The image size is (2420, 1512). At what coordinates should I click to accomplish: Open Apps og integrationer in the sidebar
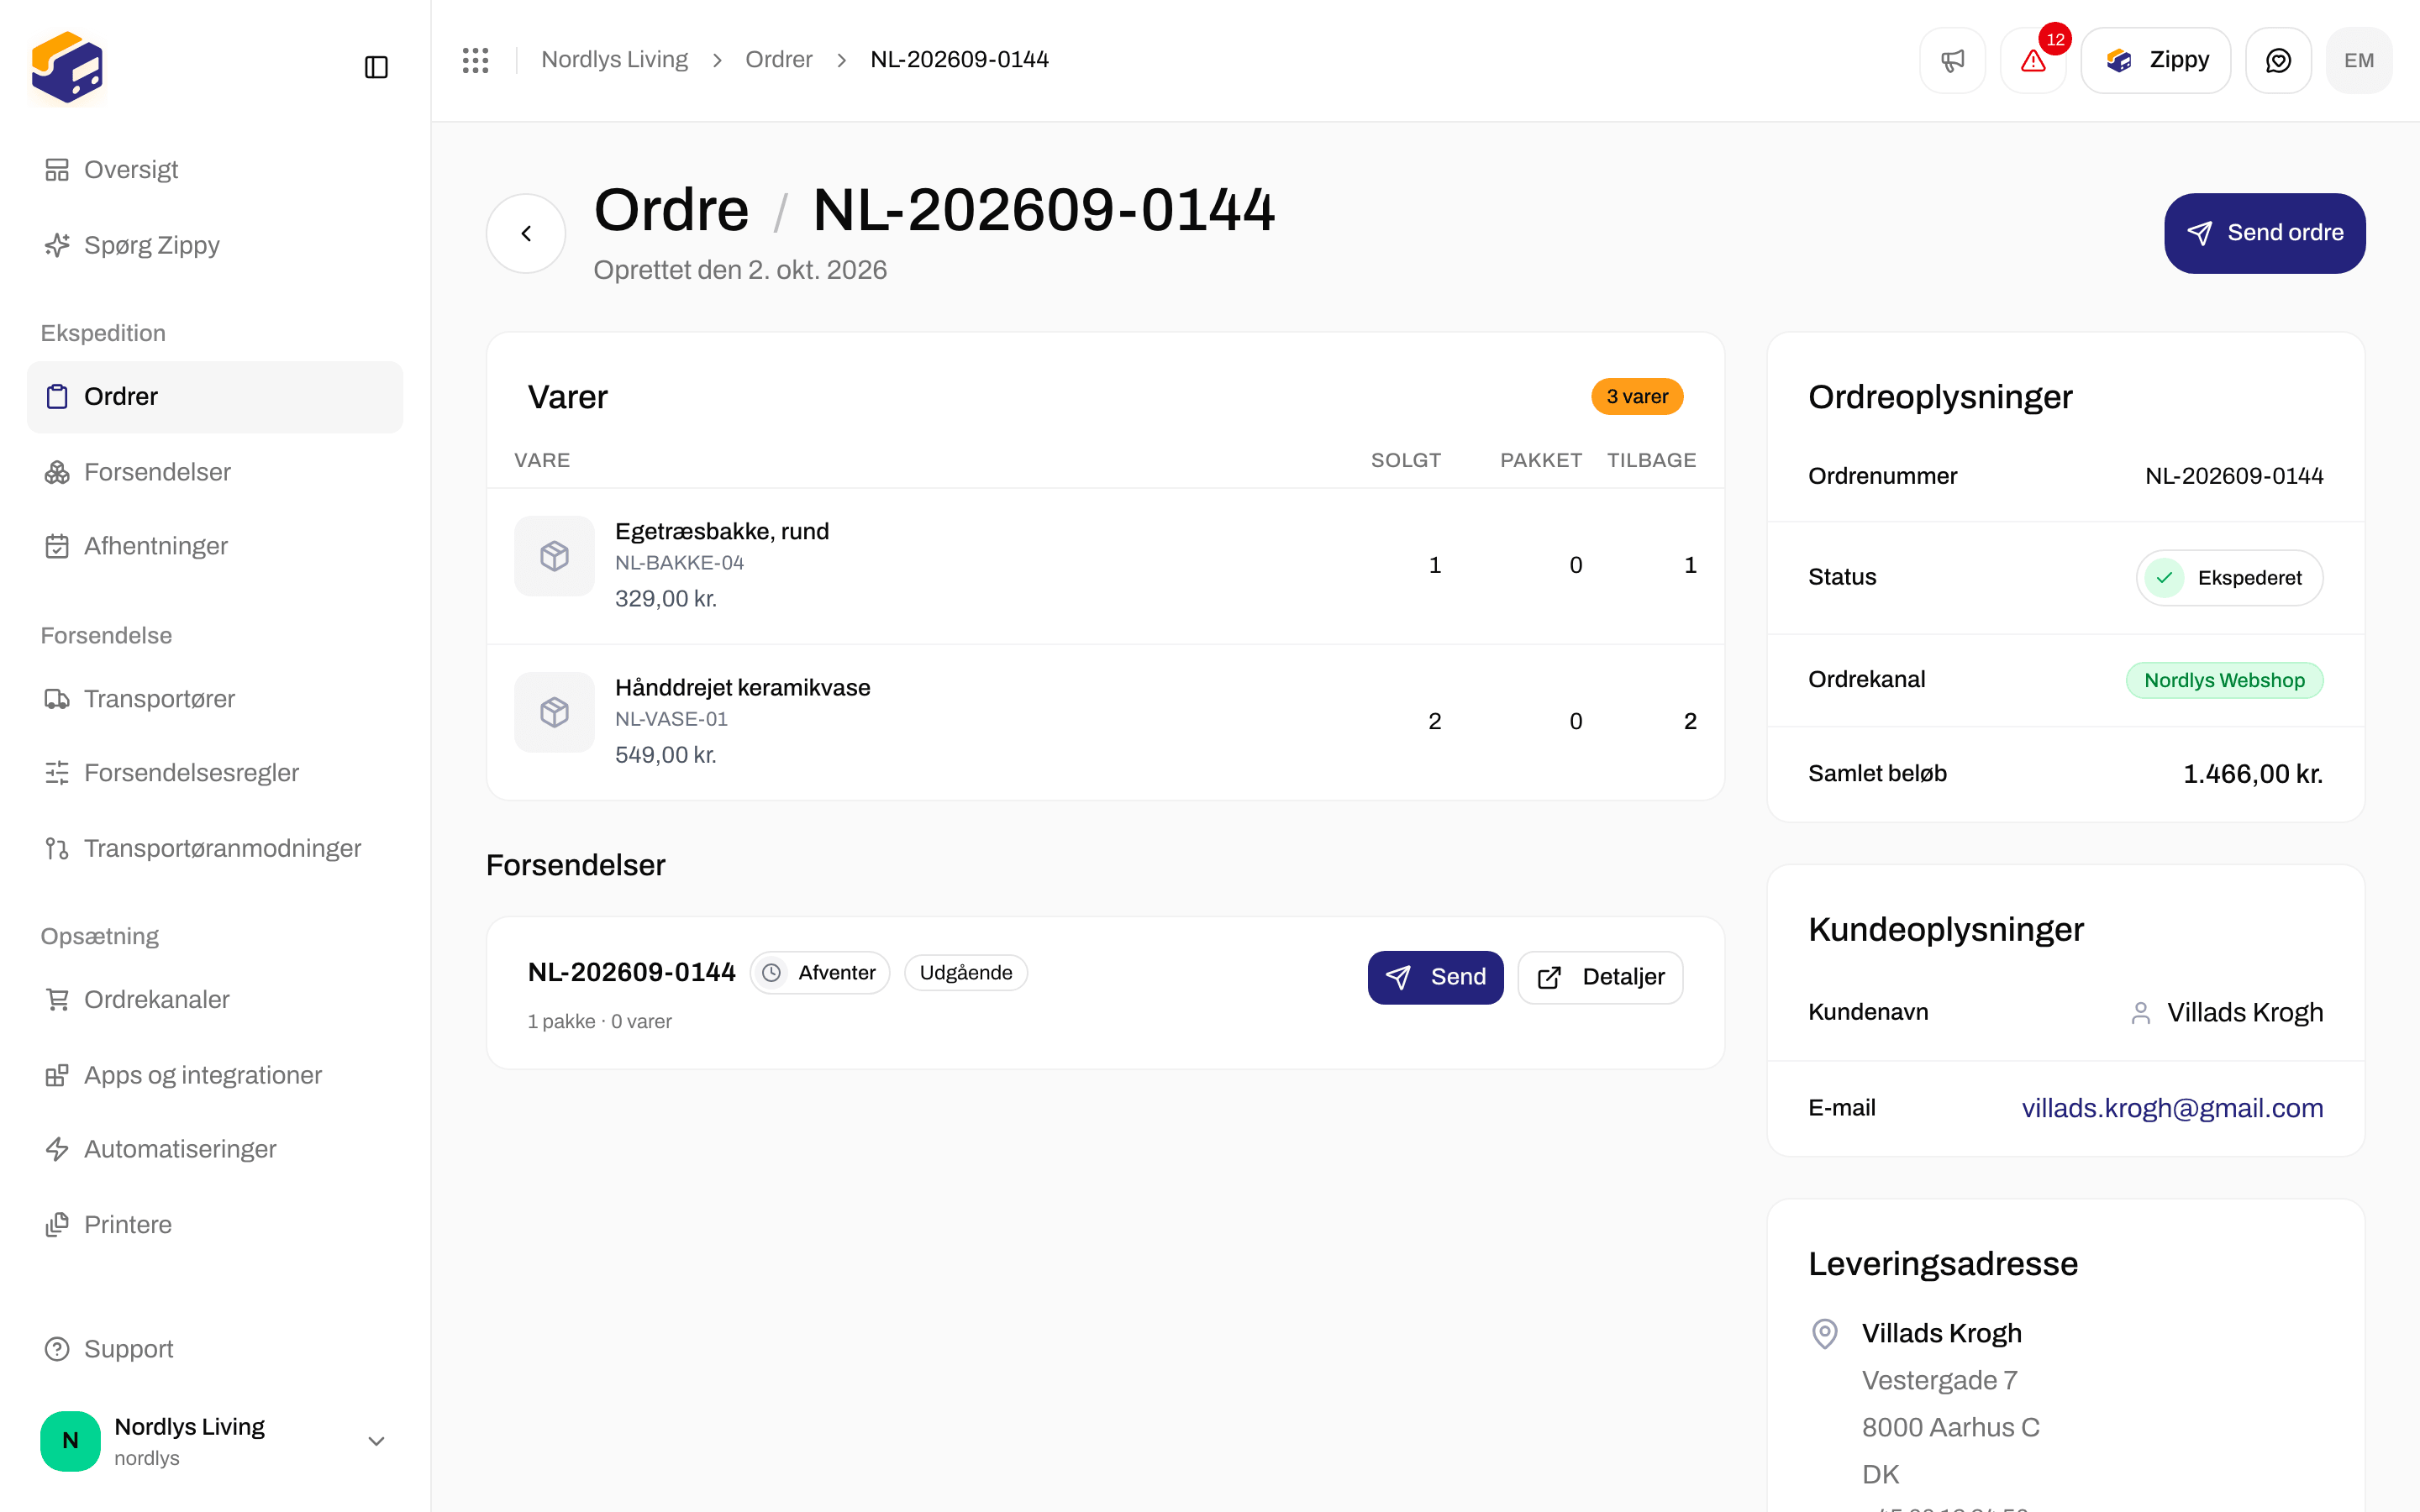pos(214,1075)
